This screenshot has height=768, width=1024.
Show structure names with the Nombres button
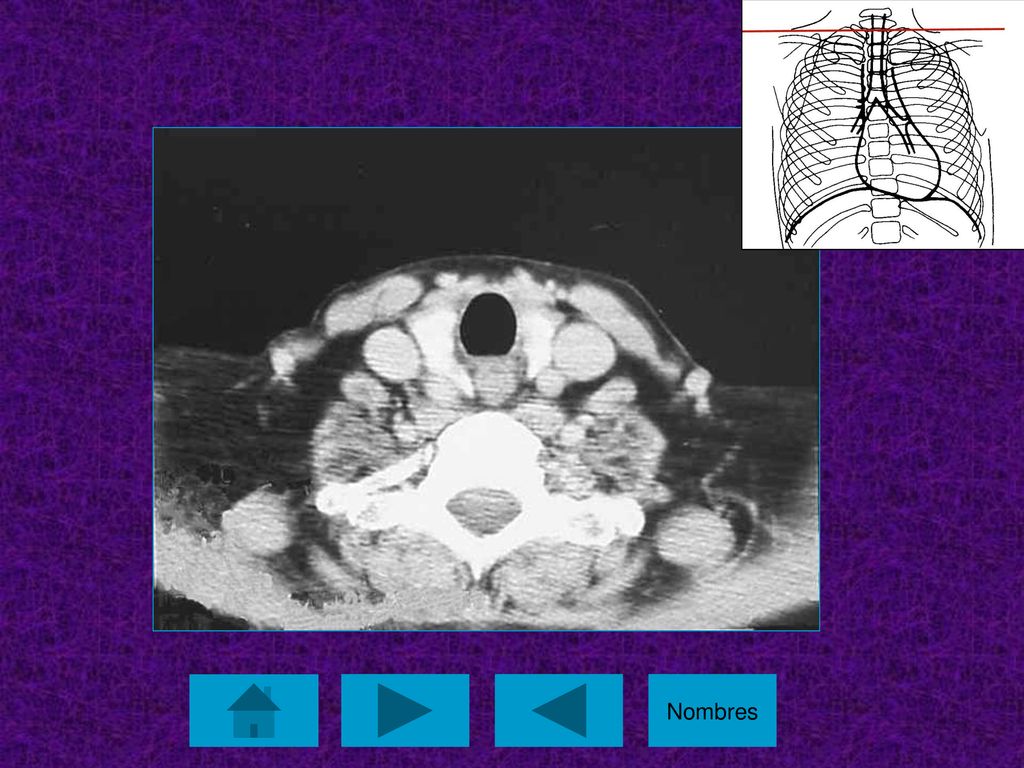click(712, 710)
